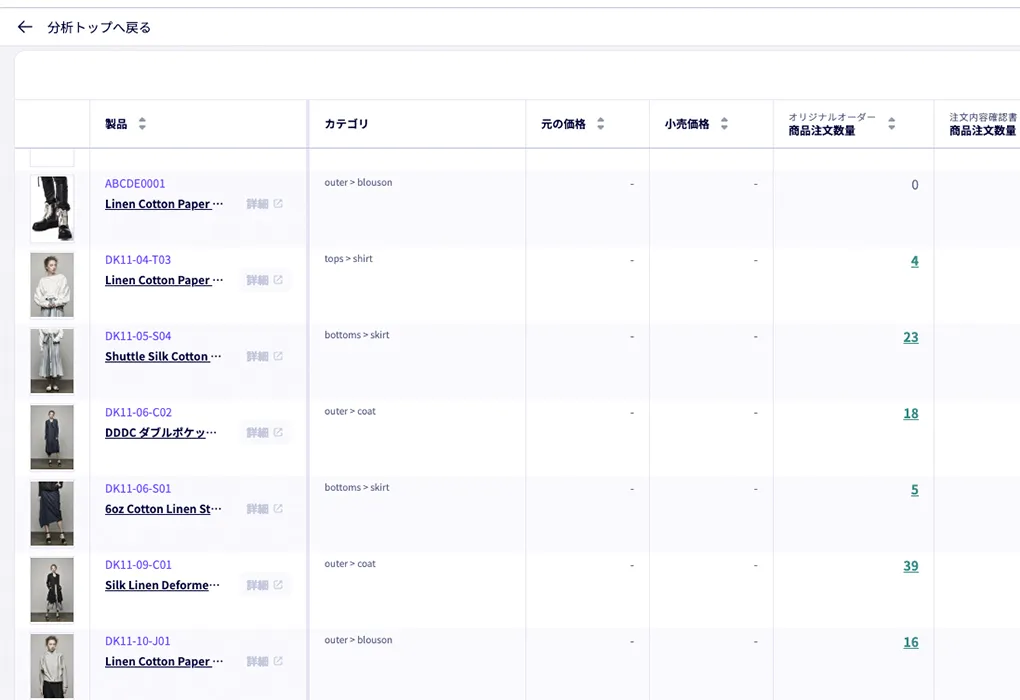The width and height of the screenshot is (1020, 700).
Task: Open 詳細 external link for DK11-05-S04
Action: point(265,356)
